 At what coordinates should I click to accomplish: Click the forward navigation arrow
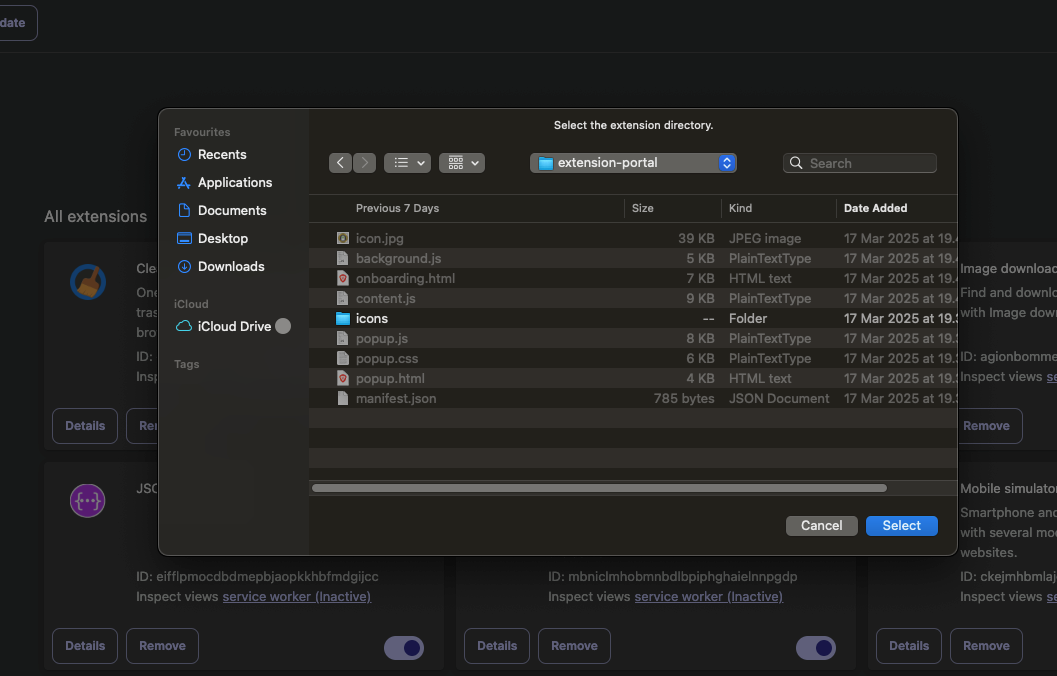coord(365,163)
